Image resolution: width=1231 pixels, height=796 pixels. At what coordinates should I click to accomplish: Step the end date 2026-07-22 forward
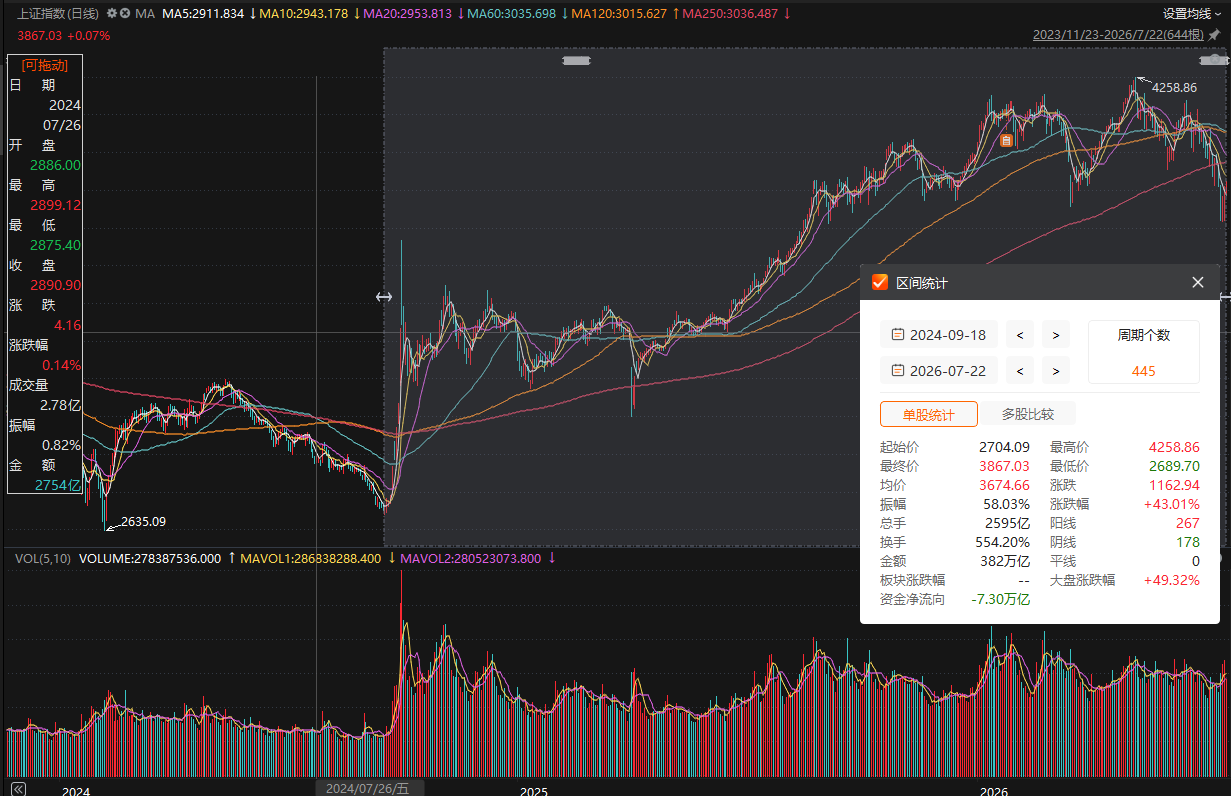(1056, 371)
